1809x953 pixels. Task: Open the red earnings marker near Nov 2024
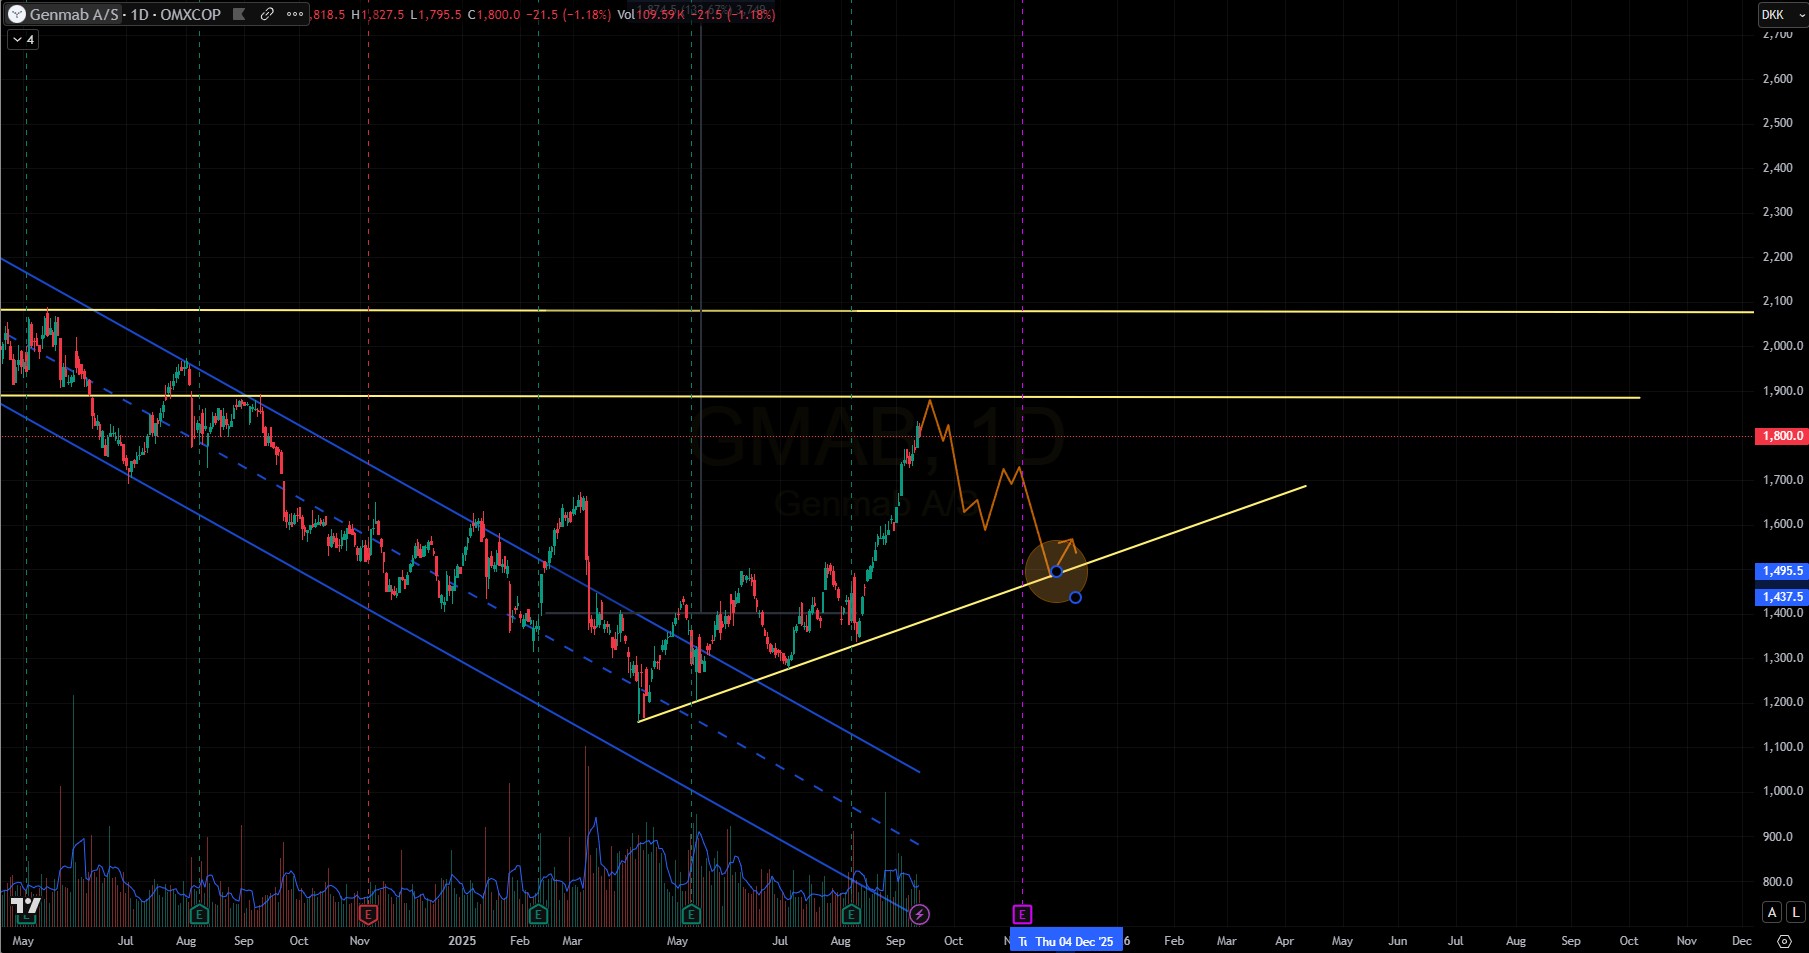tap(368, 914)
